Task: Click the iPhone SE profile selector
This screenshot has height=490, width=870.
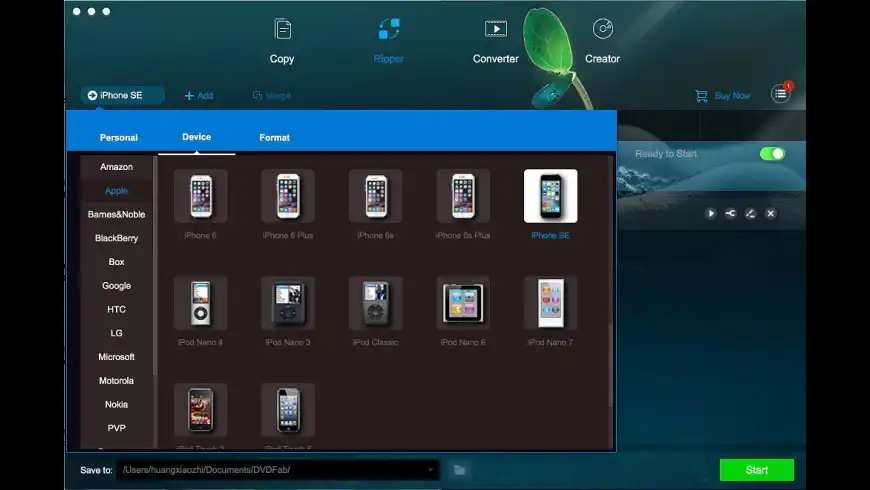Action: [x=122, y=95]
